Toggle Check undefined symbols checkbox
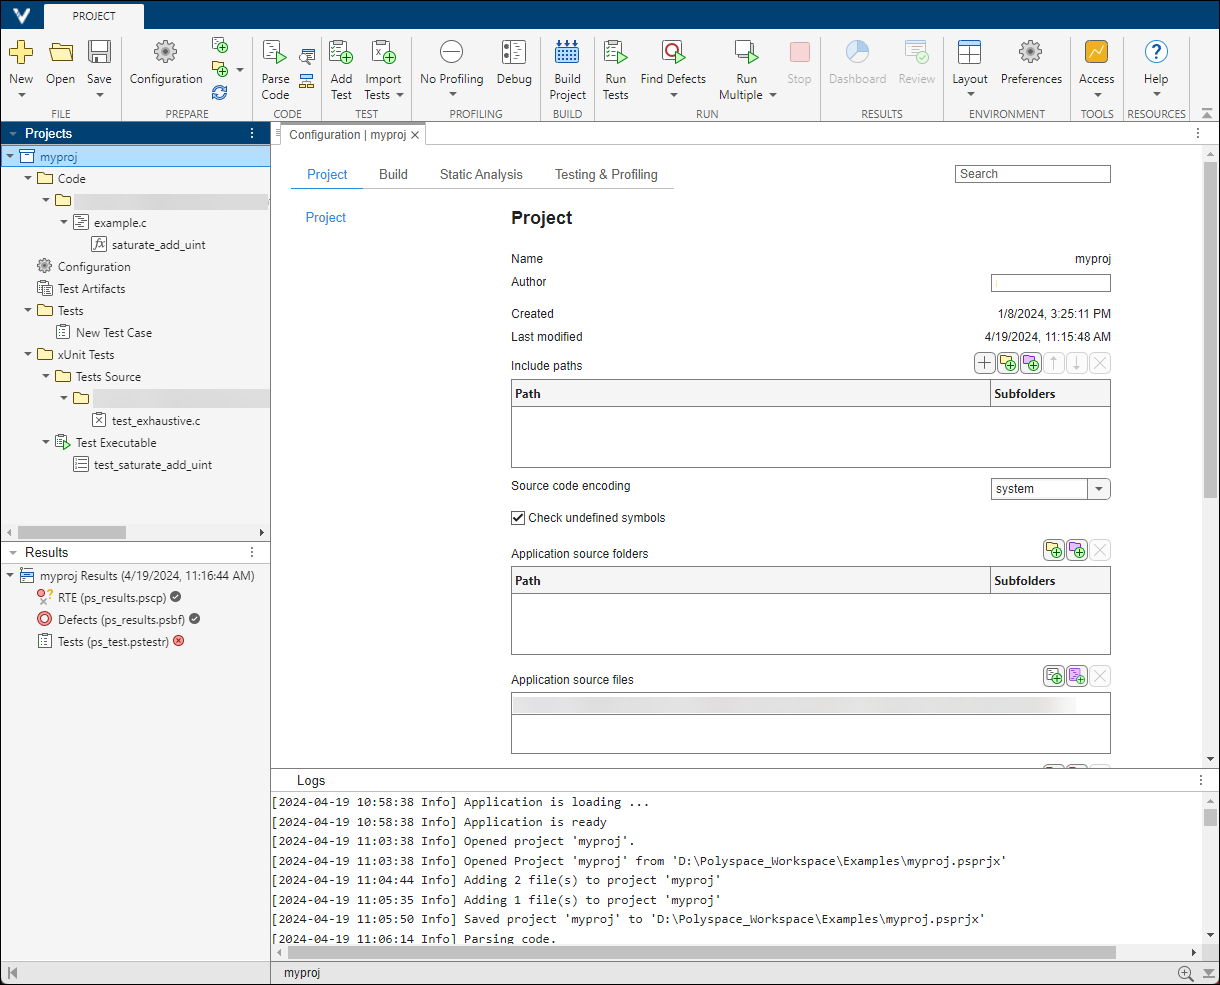This screenshot has height=985, width=1220. tap(518, 518)
